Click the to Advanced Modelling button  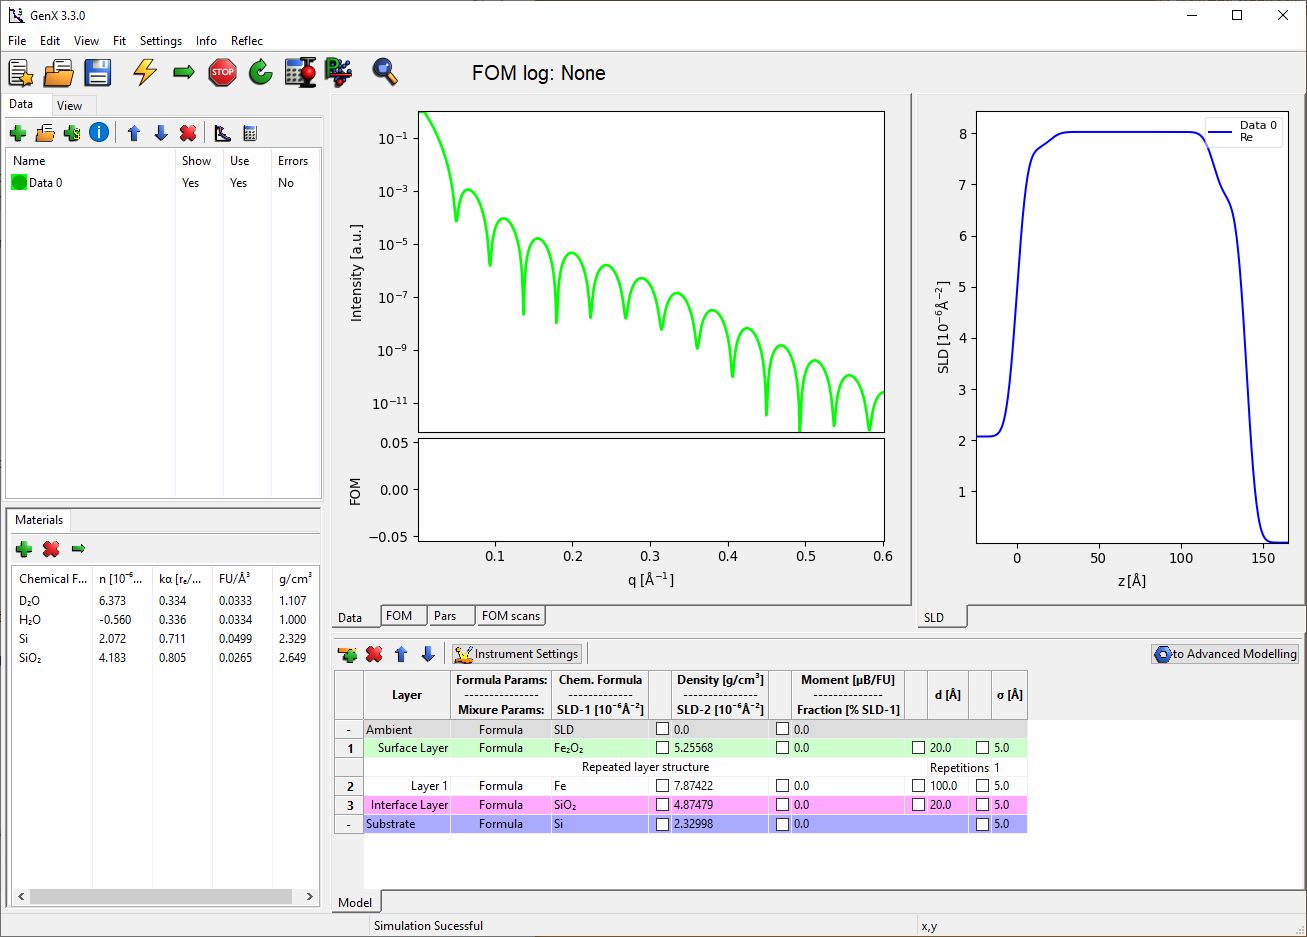click(1225, 654)
